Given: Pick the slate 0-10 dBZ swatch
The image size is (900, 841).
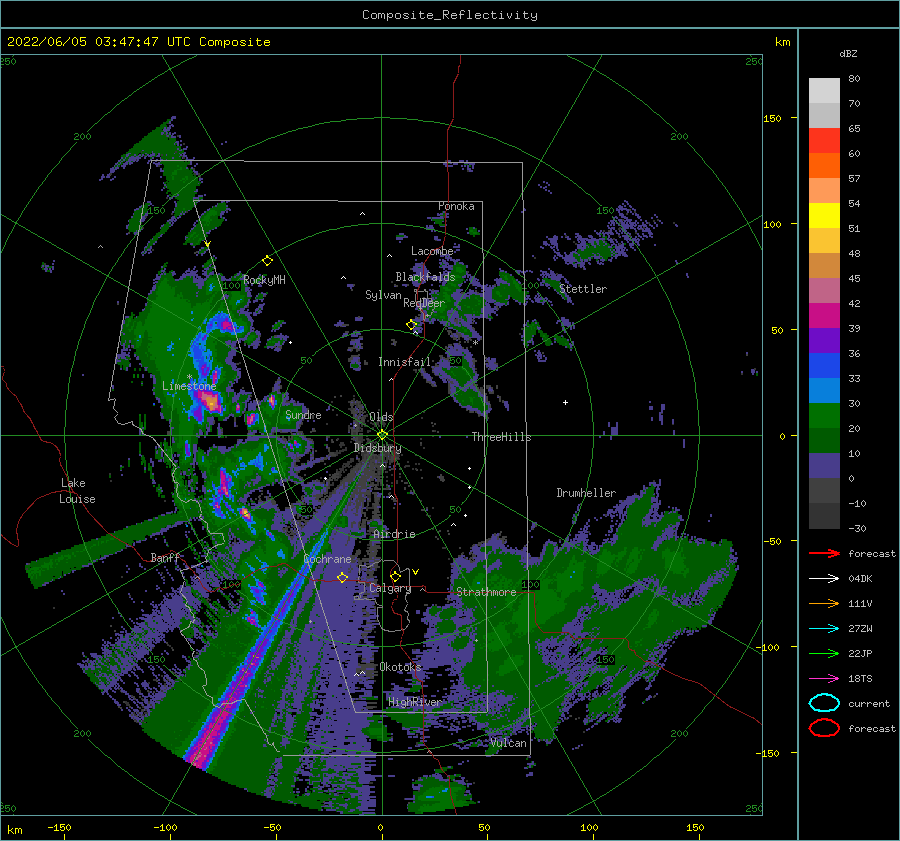Looking at the screenshot, I should [824, 466].
